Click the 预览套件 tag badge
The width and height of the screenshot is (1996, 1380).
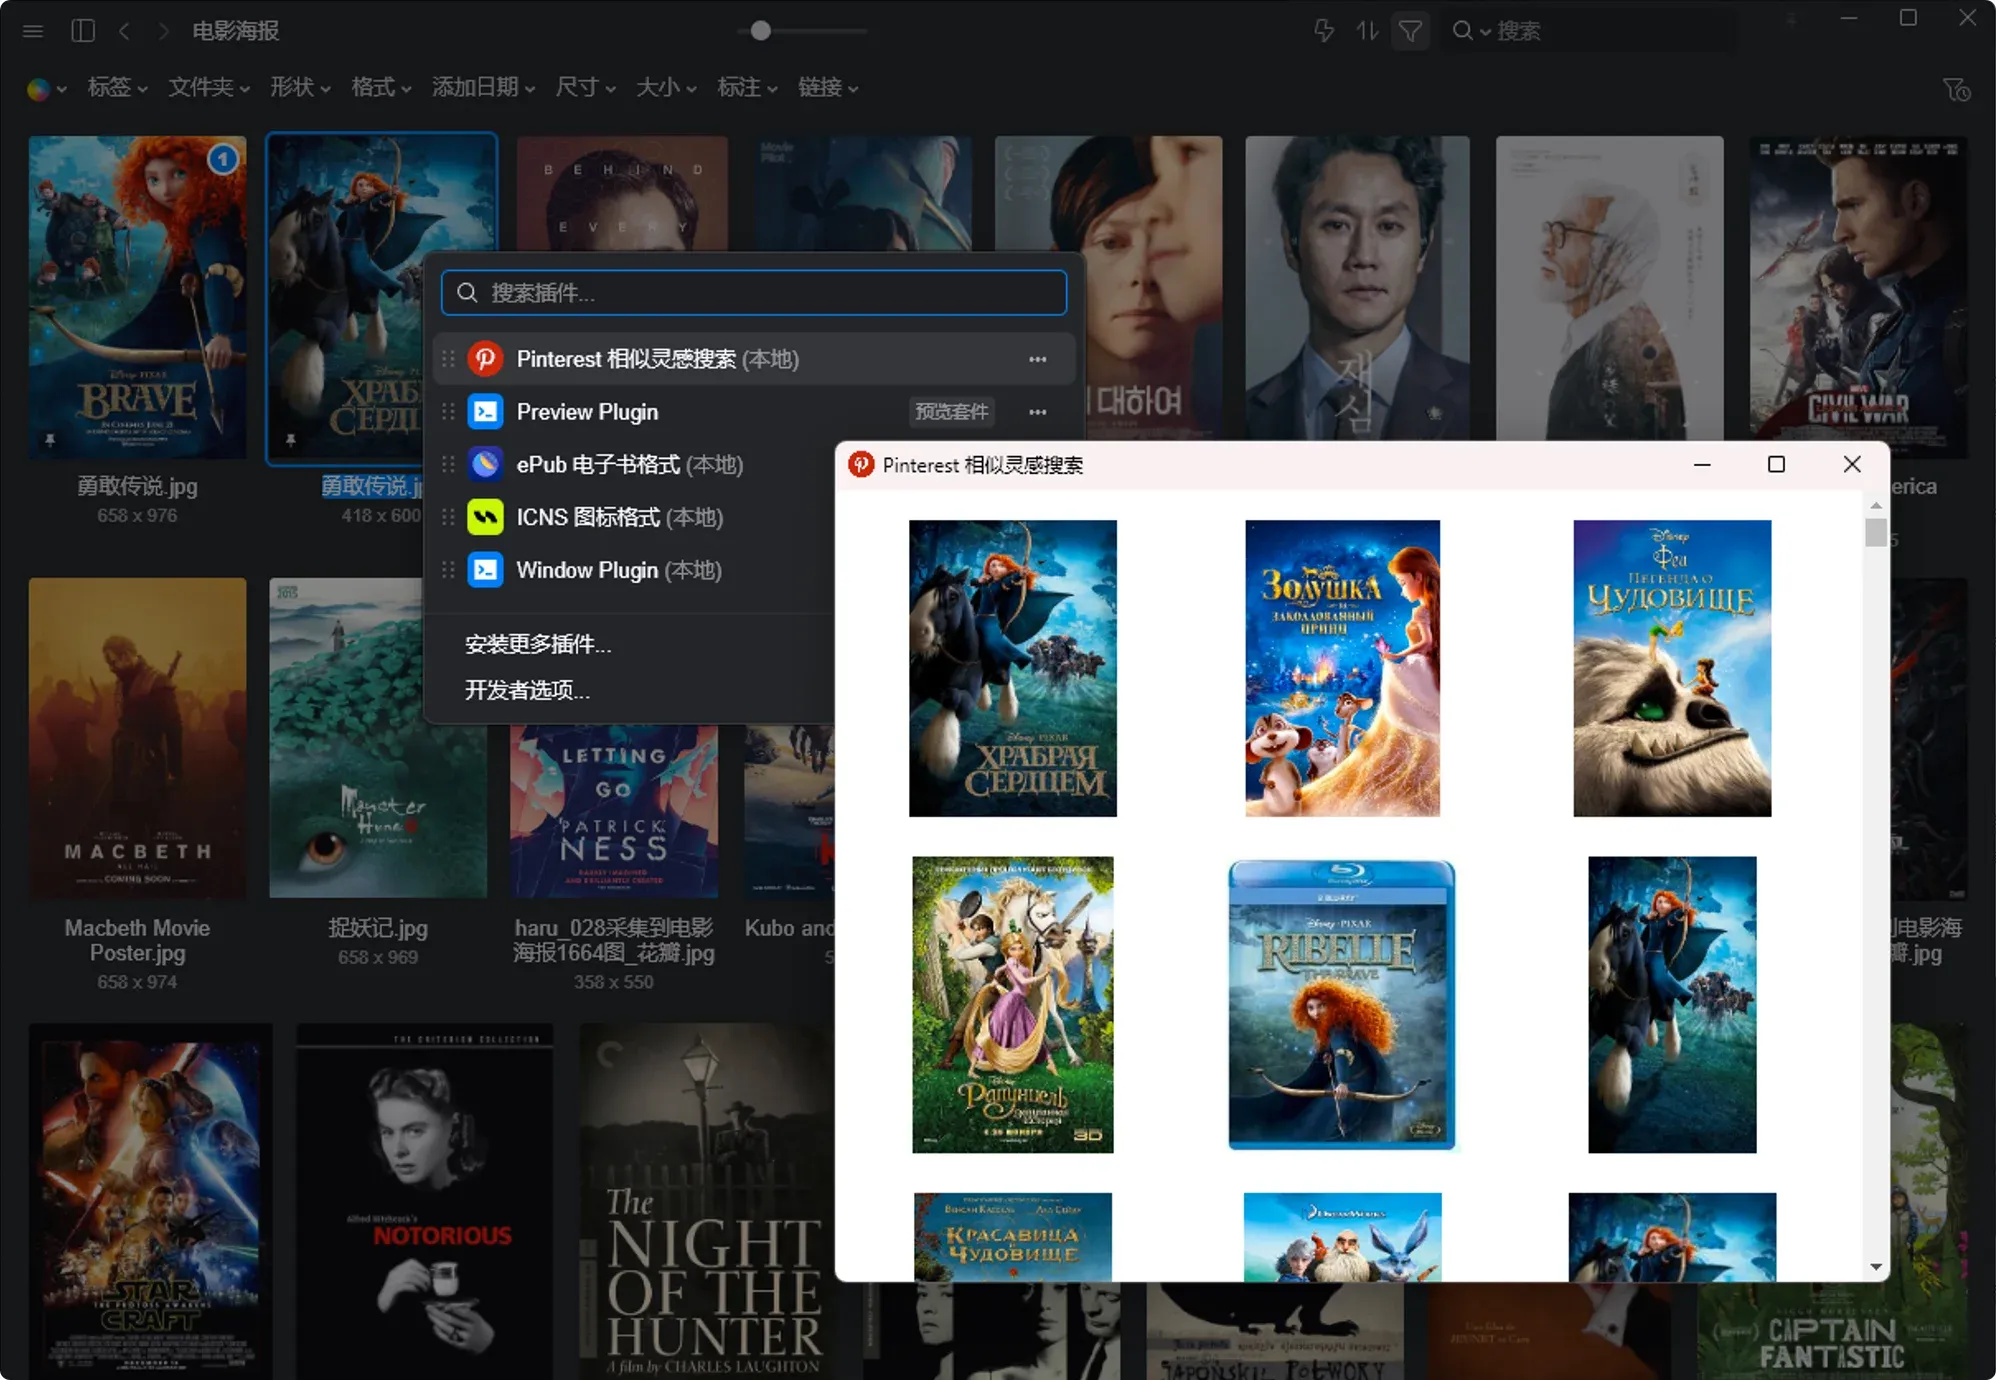point(951,412)
